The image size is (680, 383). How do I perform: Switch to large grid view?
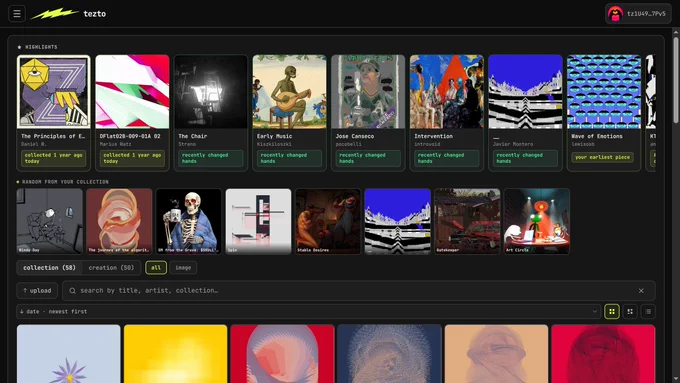[x=611, y=311]
